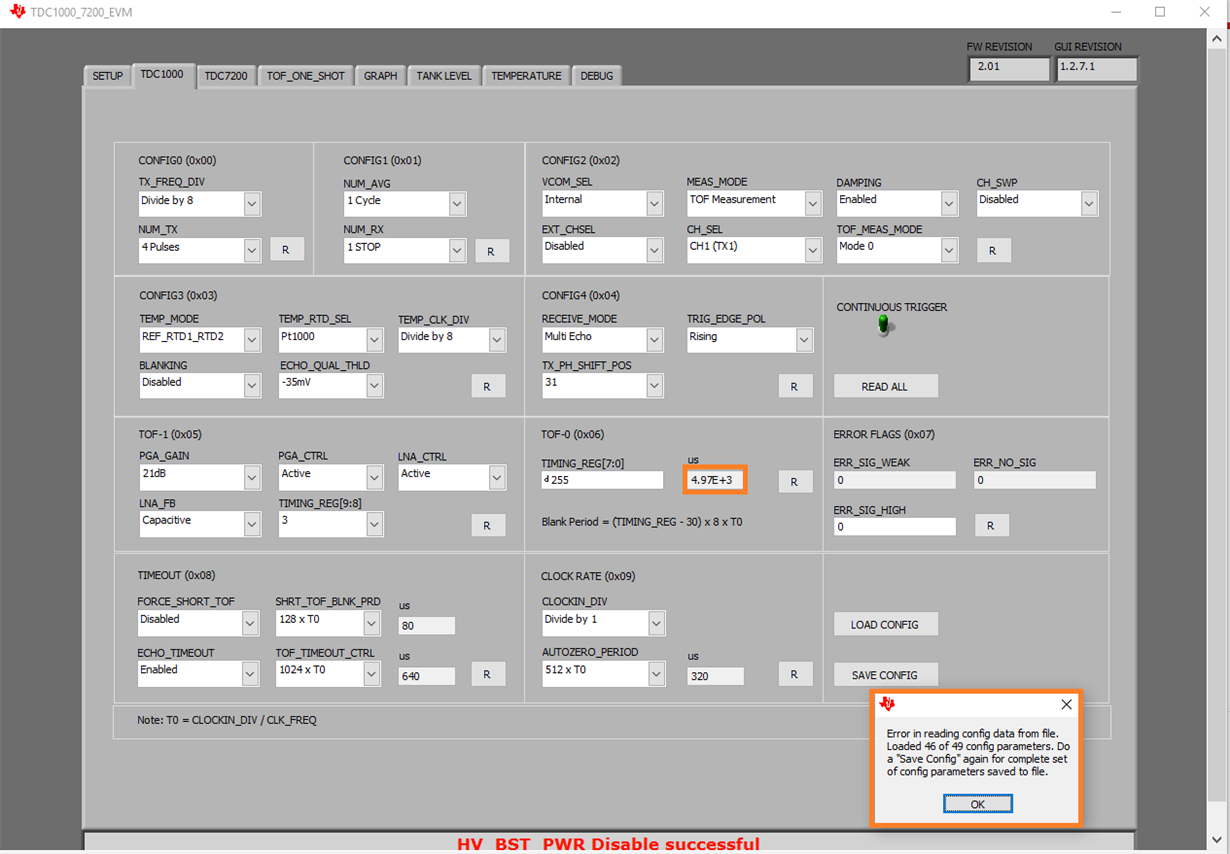Image resolution: width=1230 pixels, height=854 pixels.
Task: Click the READ ALL button
Action: tap(885, 386)
